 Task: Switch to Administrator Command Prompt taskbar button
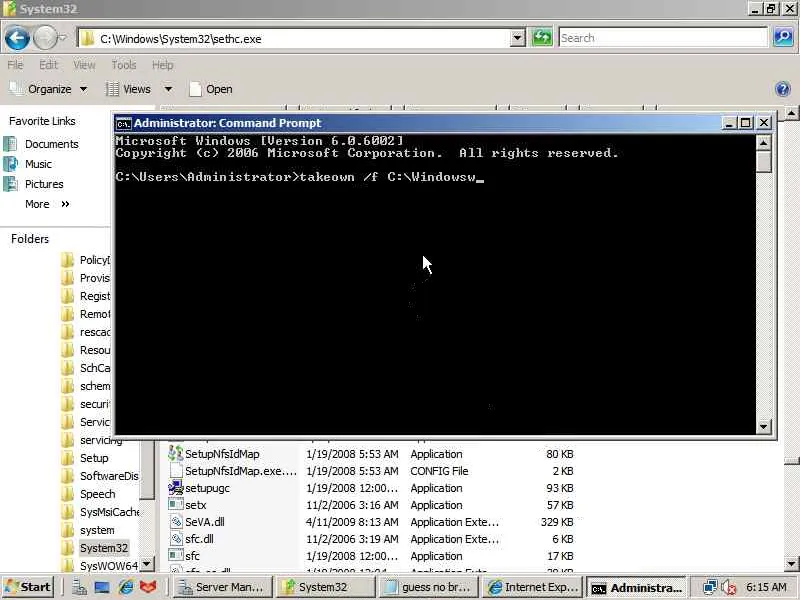(x=636, y=587)
